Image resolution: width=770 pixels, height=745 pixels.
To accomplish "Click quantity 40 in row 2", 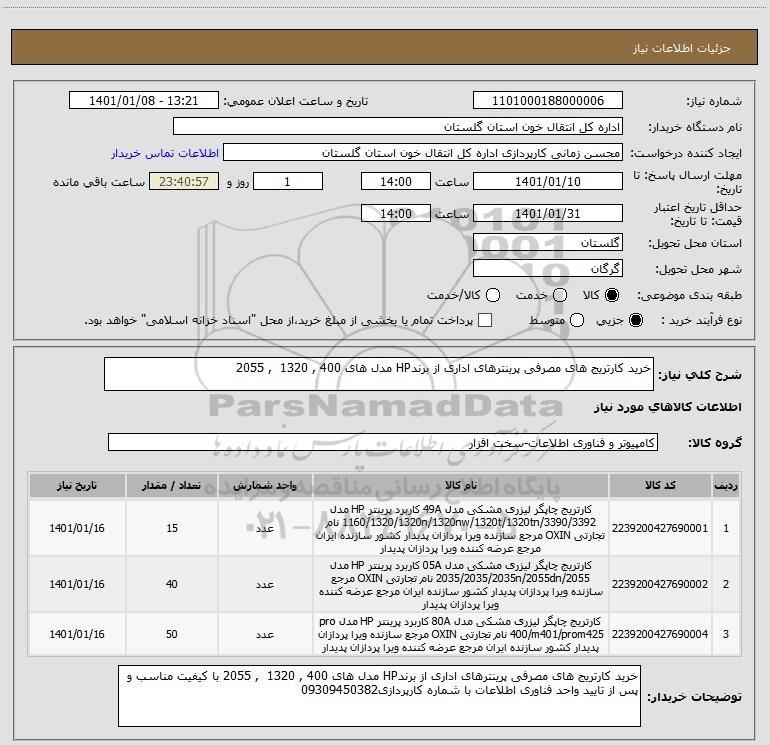I will coord(172,584).
